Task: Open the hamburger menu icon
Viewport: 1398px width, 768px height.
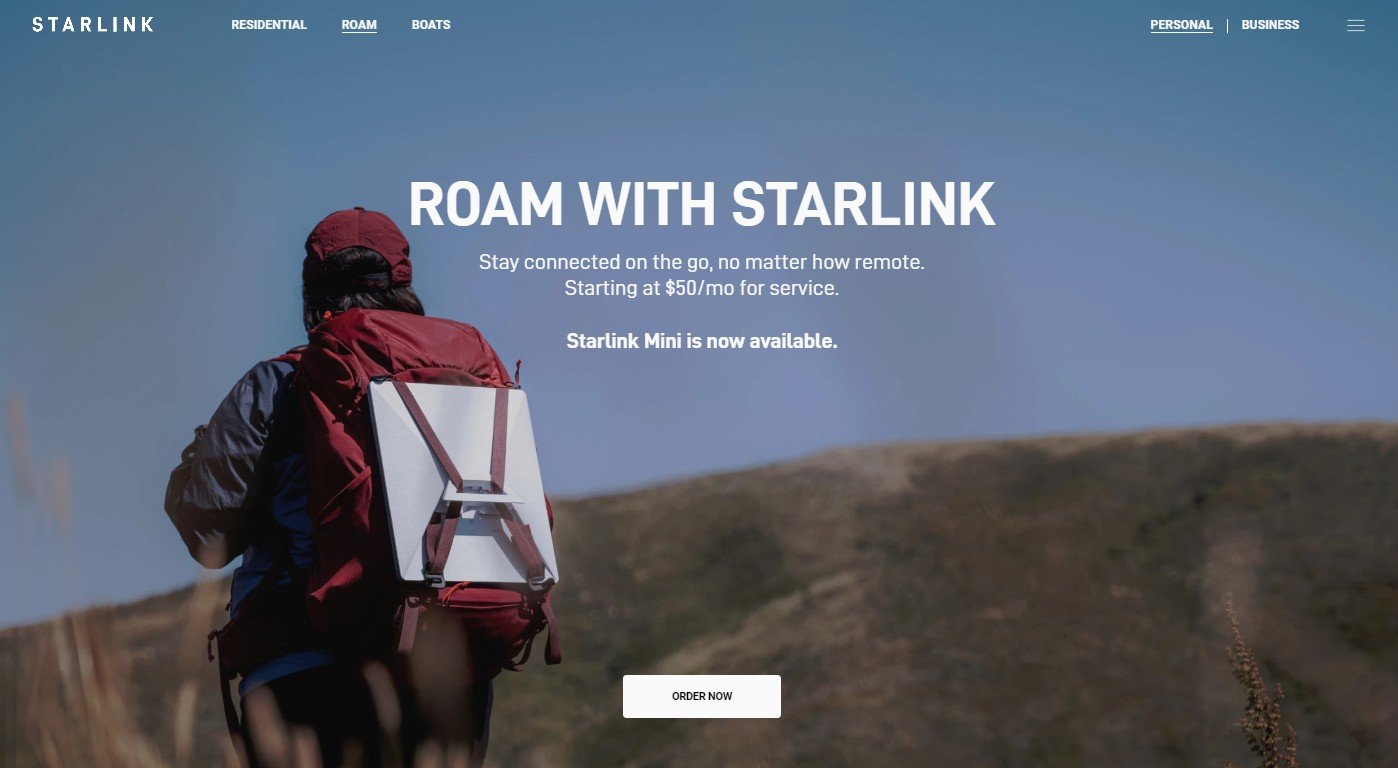Action: (x=1355, y=26)
